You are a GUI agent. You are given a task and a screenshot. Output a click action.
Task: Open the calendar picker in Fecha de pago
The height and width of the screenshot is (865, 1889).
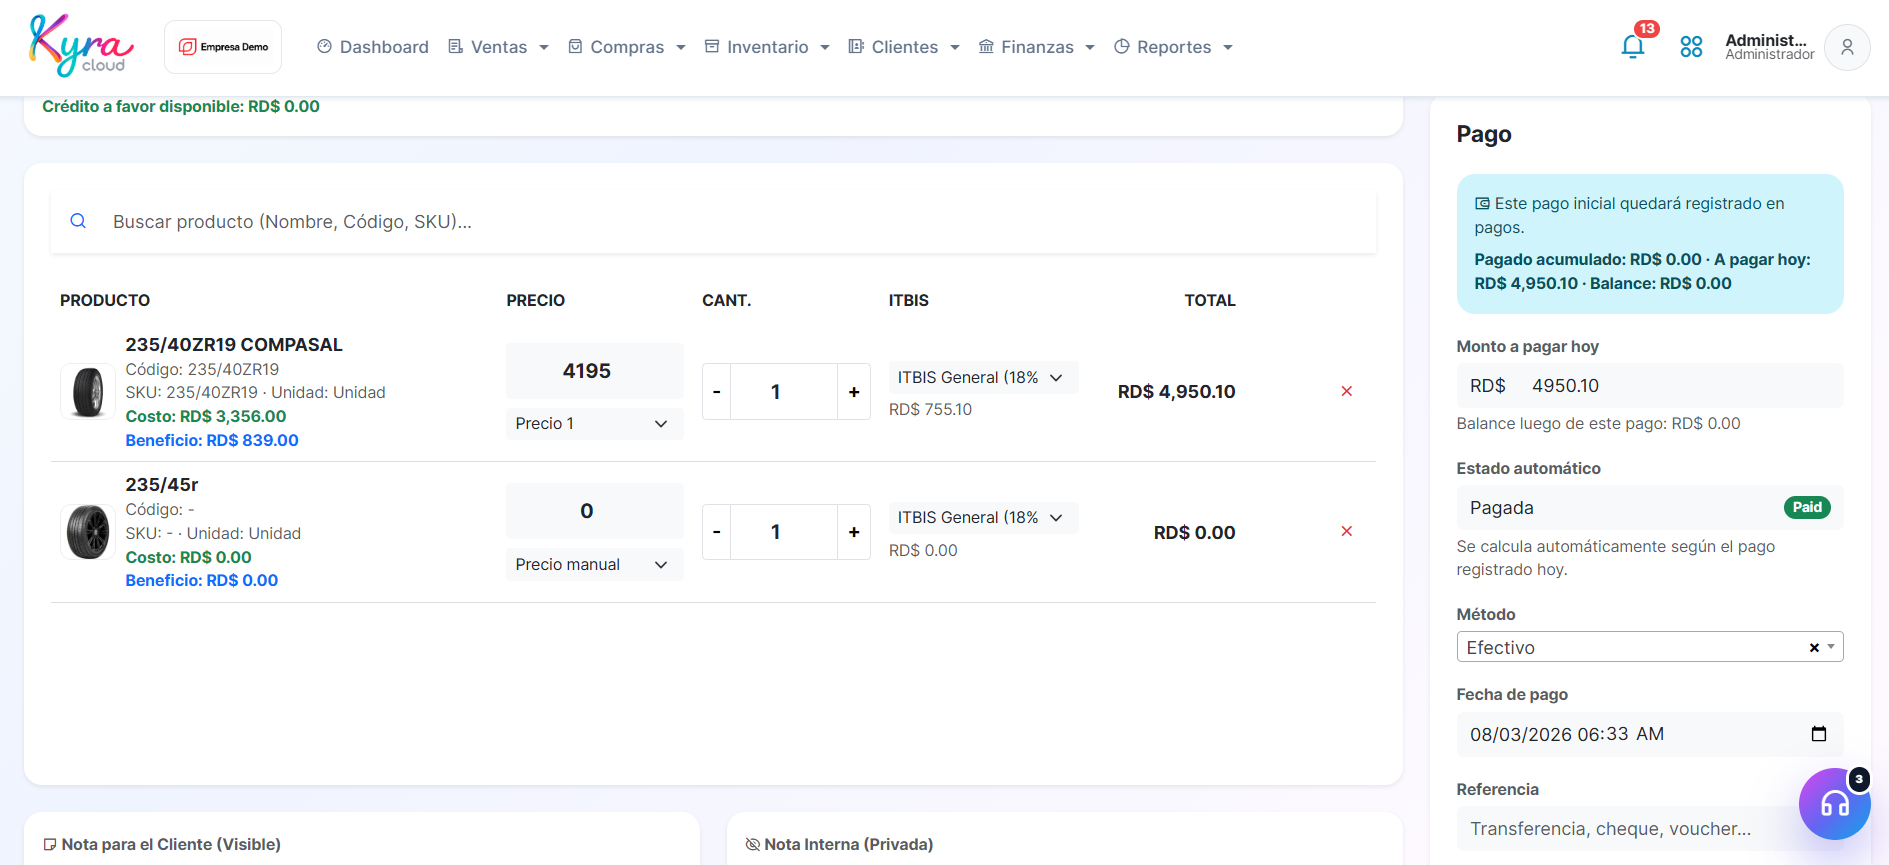point(1819,734)
